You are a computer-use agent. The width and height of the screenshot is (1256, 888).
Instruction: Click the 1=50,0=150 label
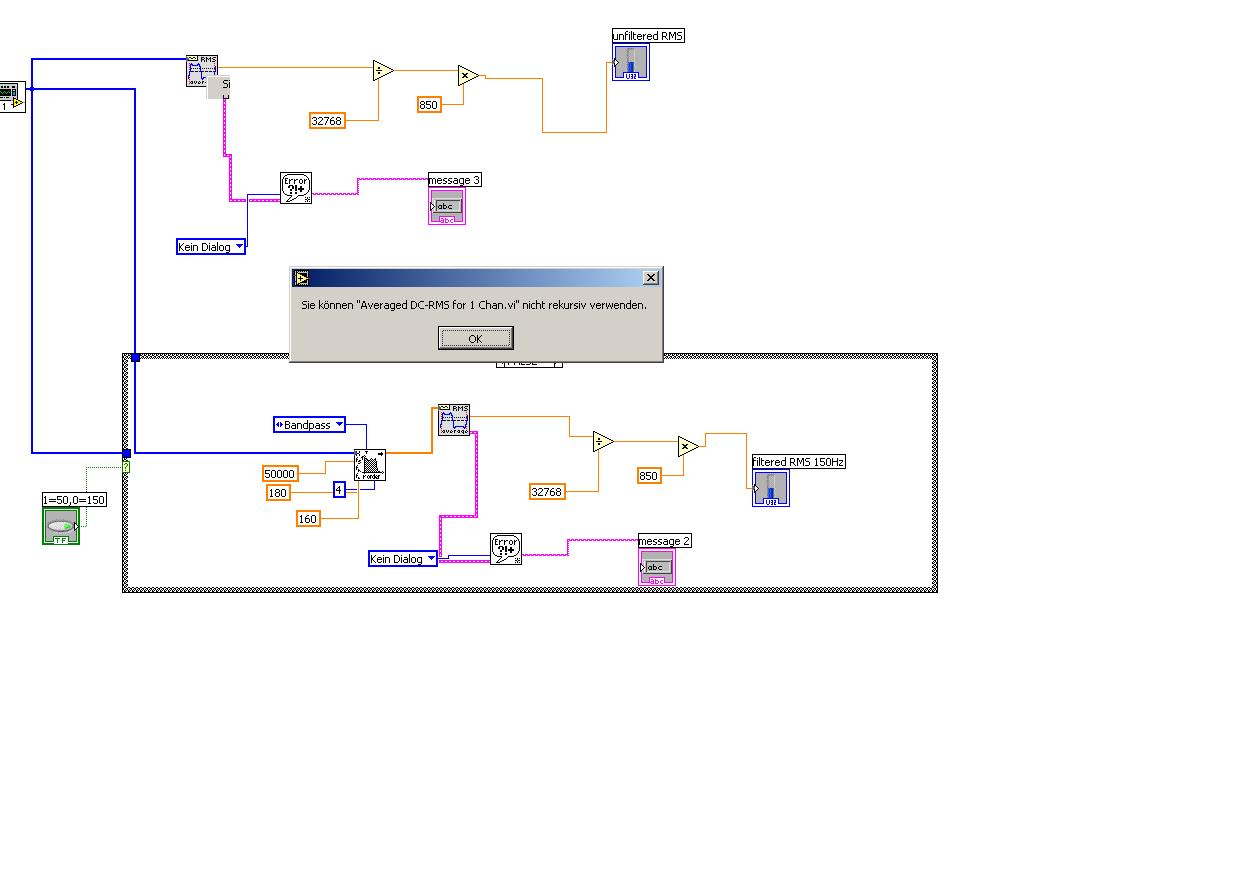pos(74,499)
